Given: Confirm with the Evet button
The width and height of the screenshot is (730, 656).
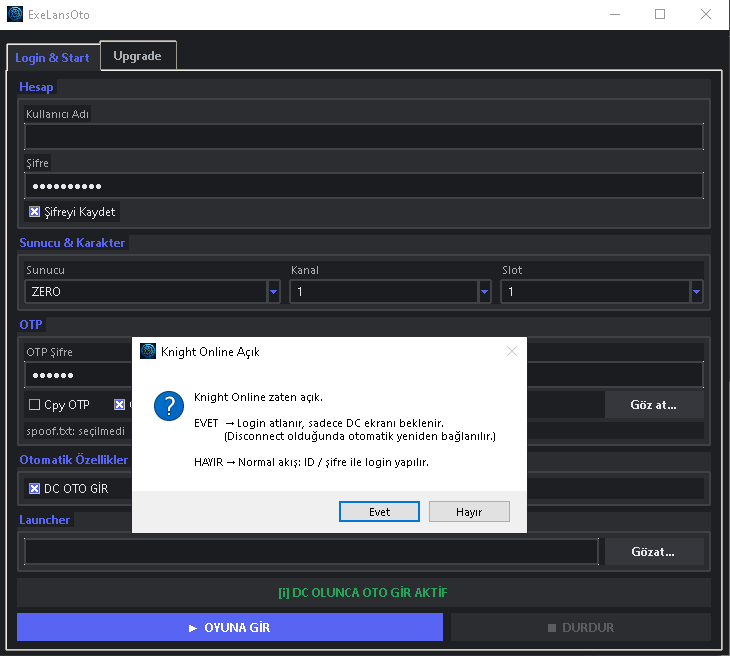Looking at the screenshot, I should pos(379,512).
